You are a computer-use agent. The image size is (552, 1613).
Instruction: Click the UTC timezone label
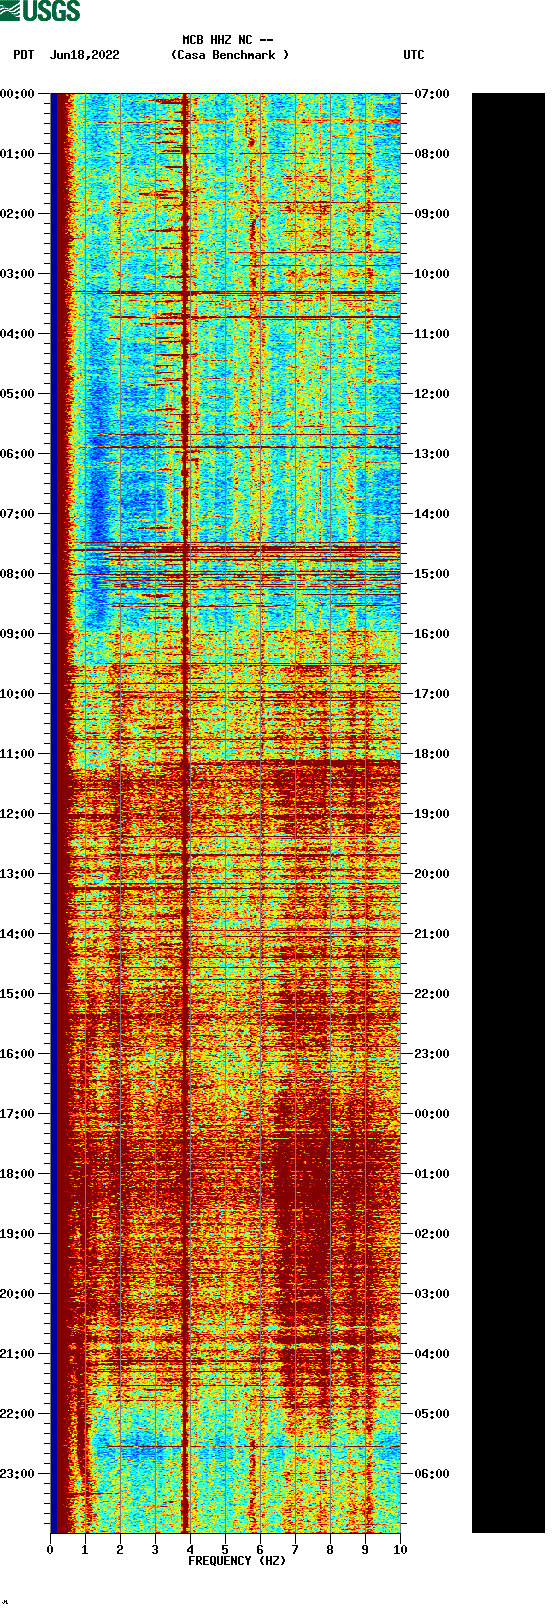point(414,55)
